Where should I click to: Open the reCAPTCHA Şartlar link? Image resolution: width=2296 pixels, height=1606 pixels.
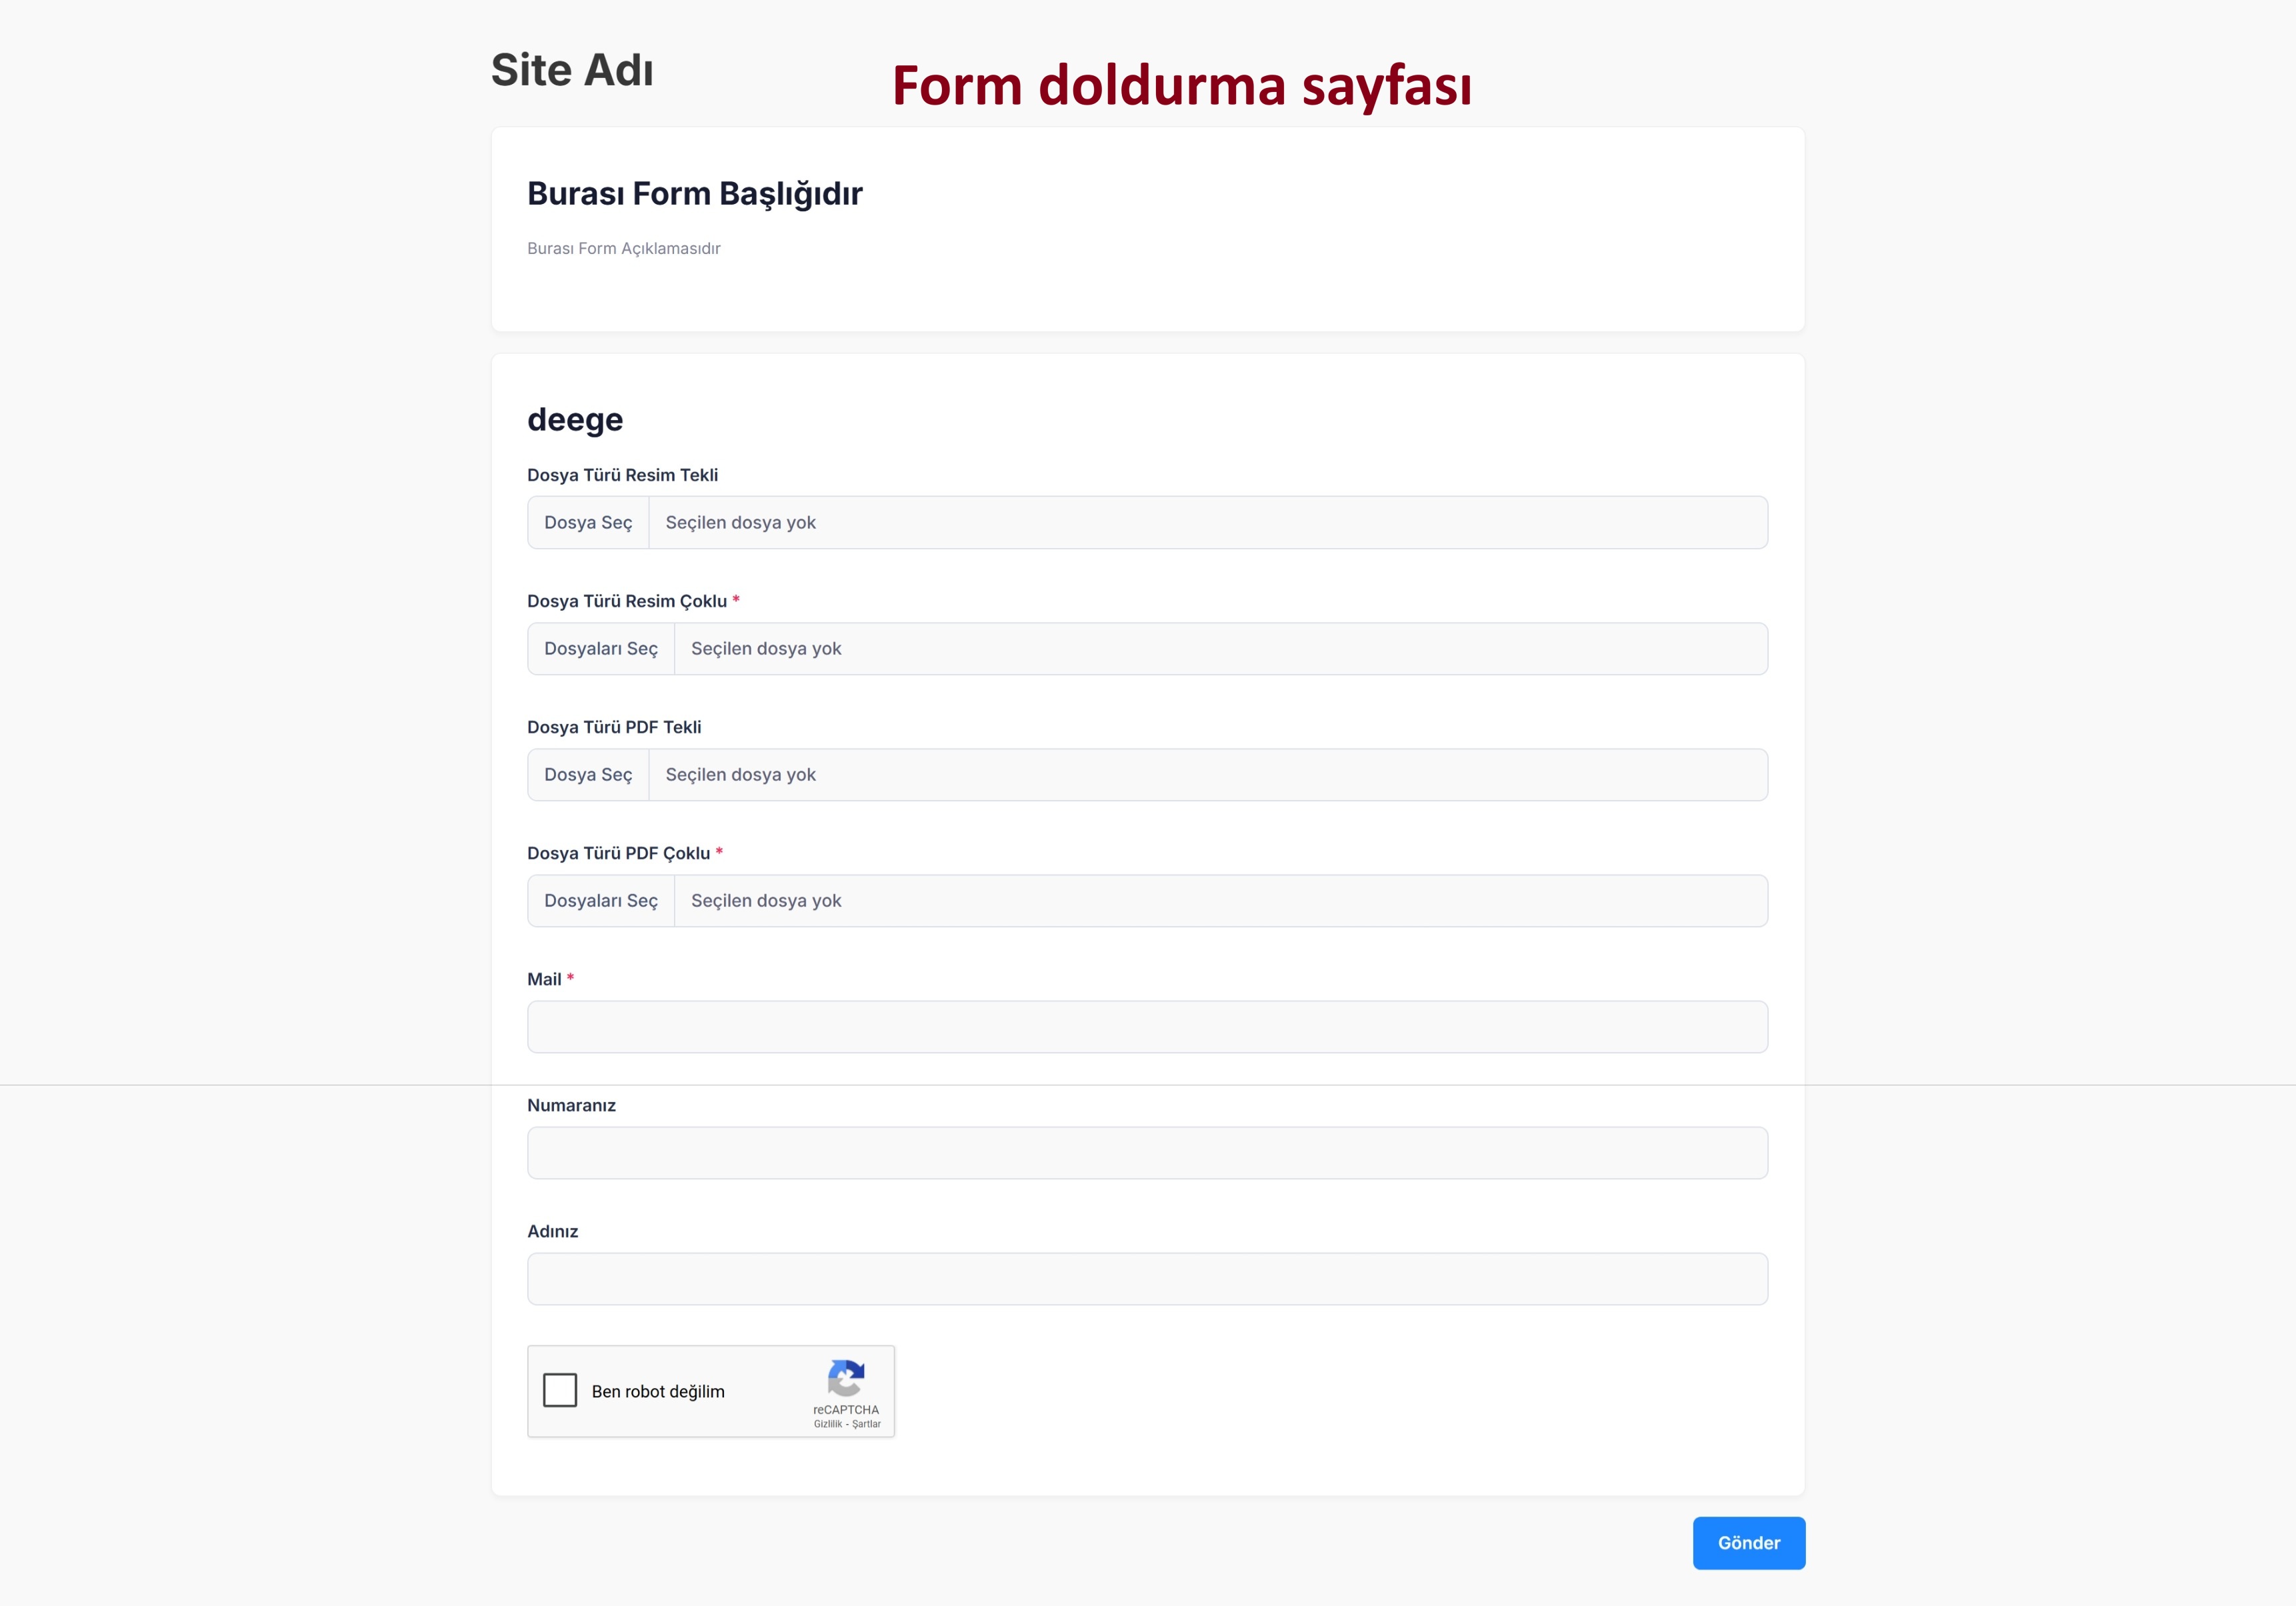pyautogui.click(x=866, y=1424)
